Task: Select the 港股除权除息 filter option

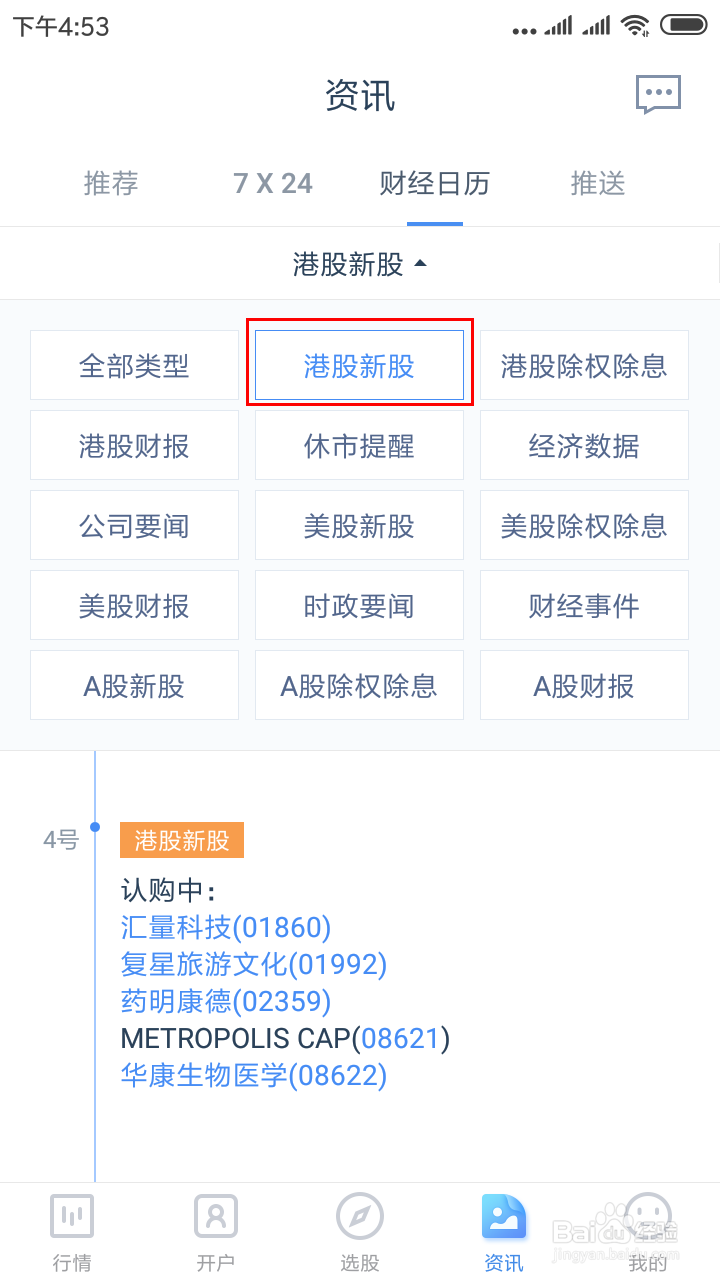Action: [x=584, y=366]
